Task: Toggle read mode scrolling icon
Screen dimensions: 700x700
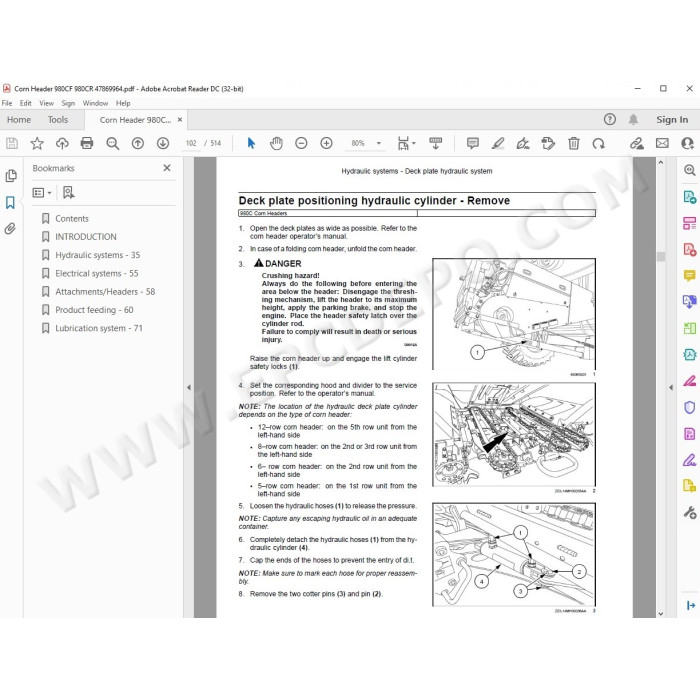Action: pyautogui.click(x=435, y=143)
